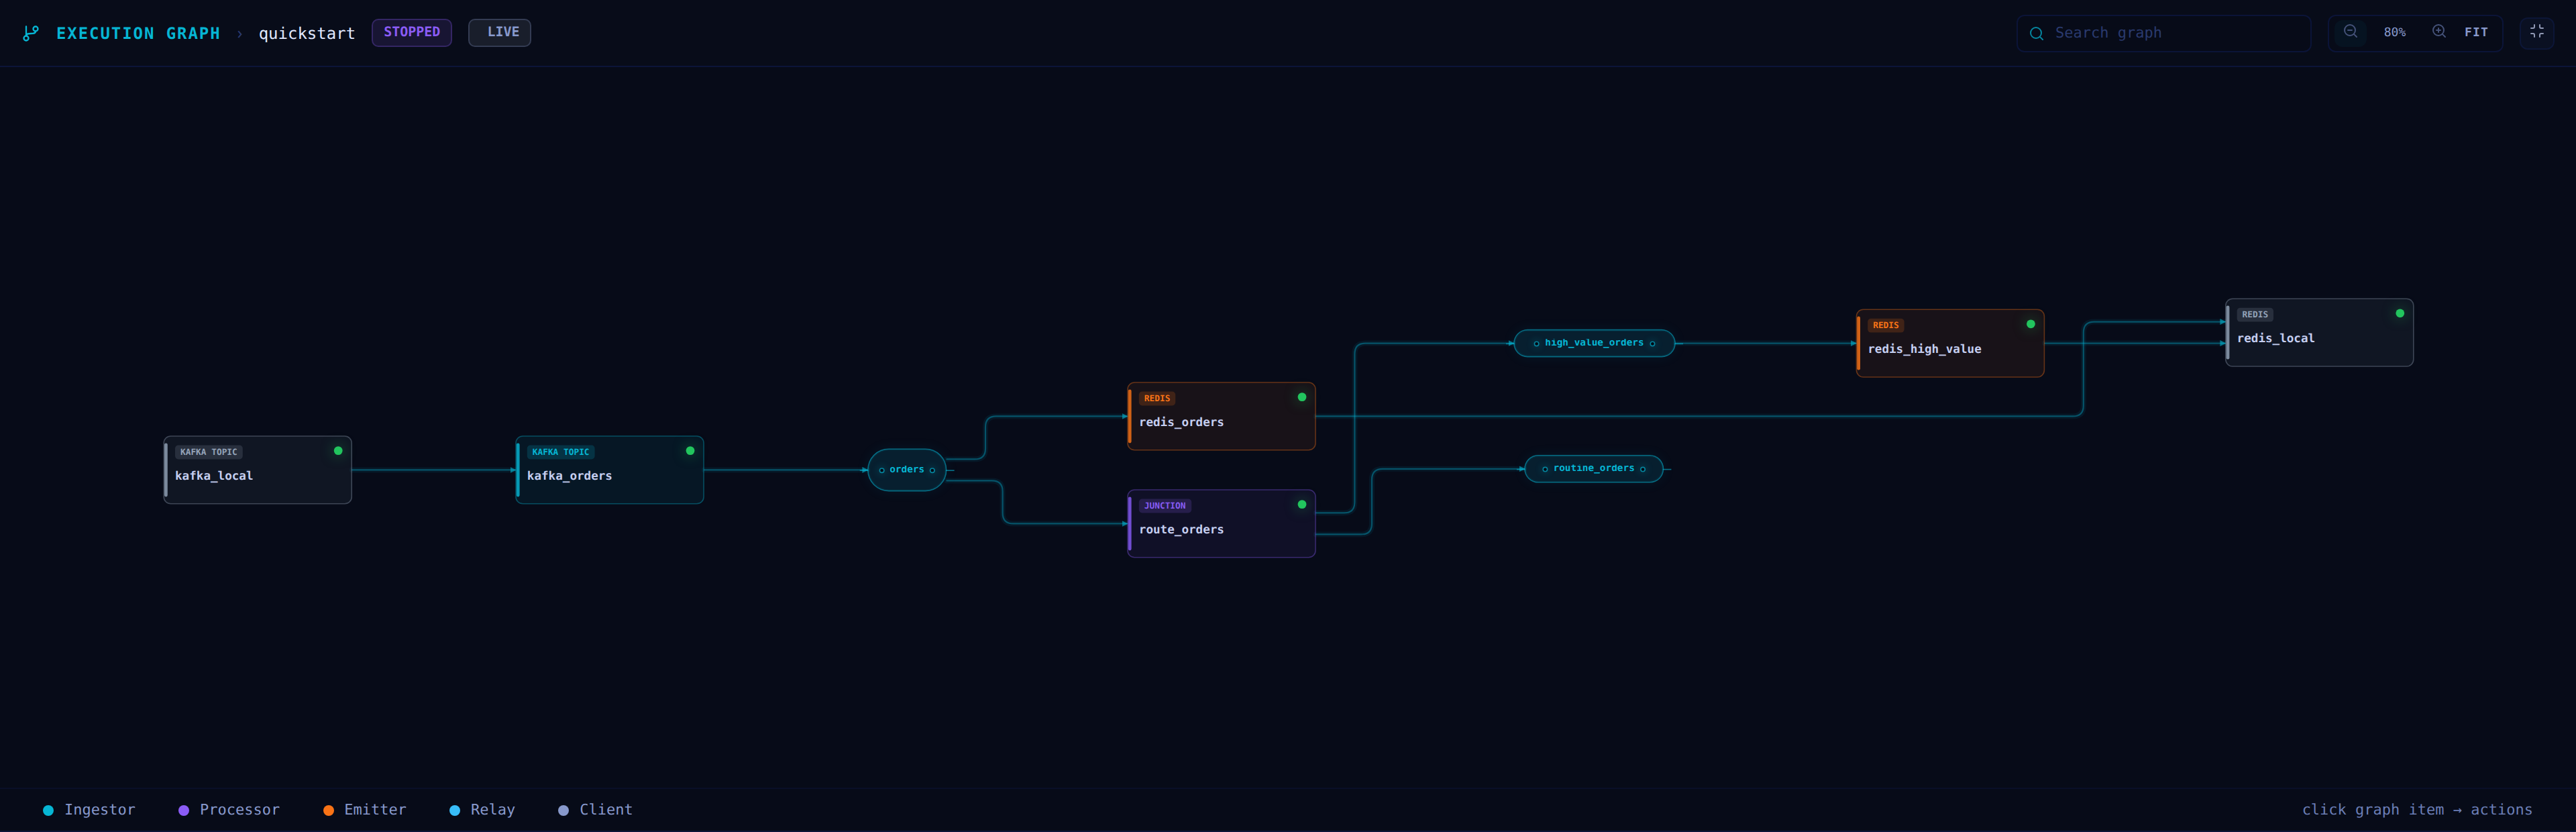Select the kafka_orders node
This screenshot has width=2576, height=832.
point(610,470)
